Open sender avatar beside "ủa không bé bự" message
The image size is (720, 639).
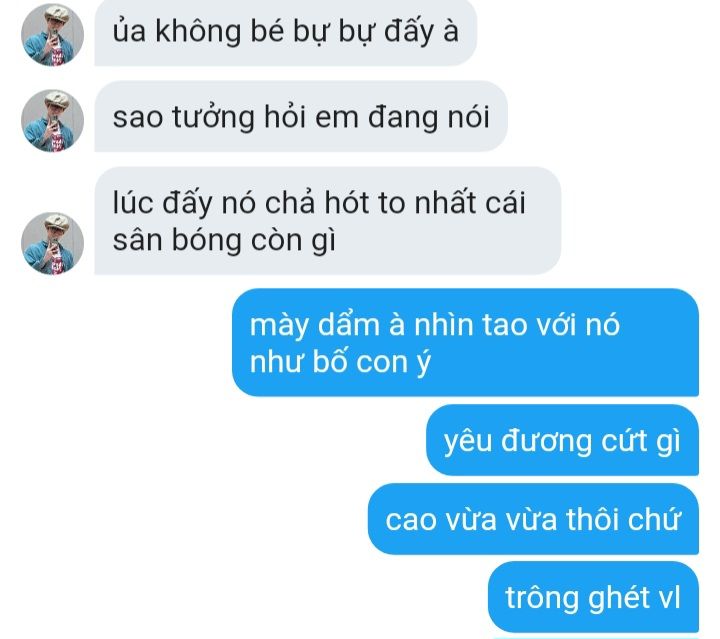click(52, 35)
